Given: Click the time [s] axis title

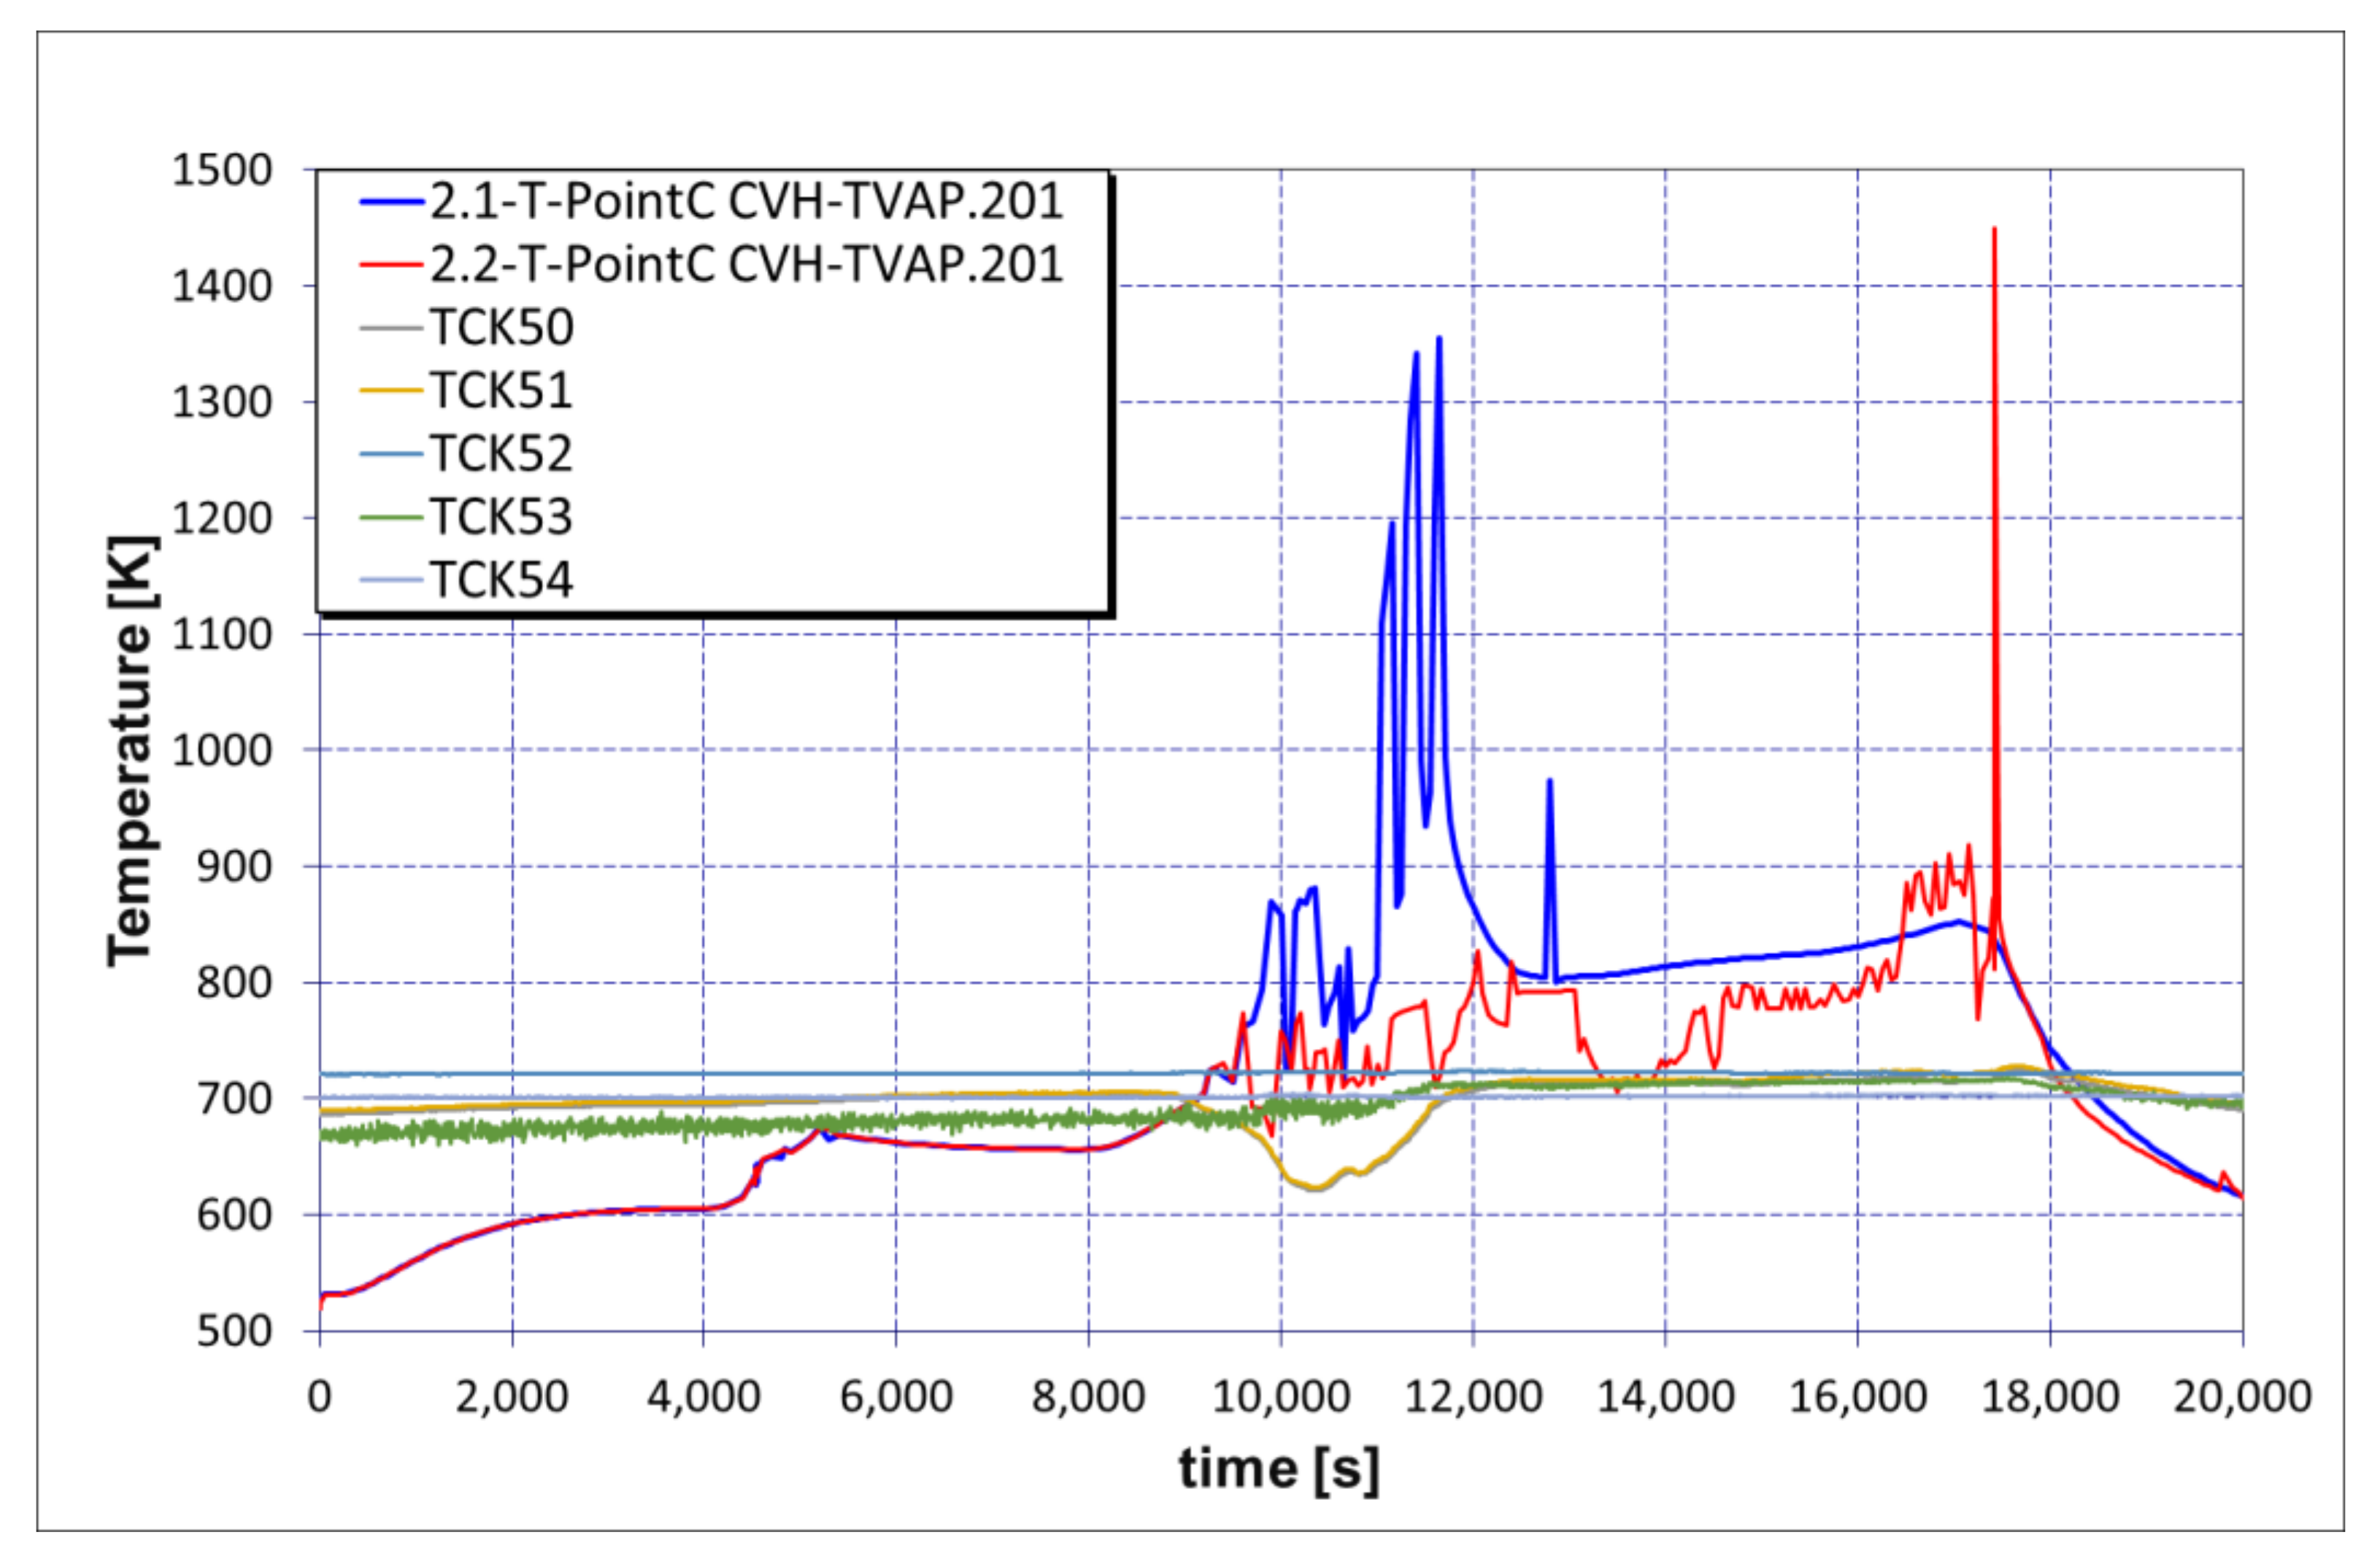Looking at the screenshot, I should click(x=1279, y=1470).
